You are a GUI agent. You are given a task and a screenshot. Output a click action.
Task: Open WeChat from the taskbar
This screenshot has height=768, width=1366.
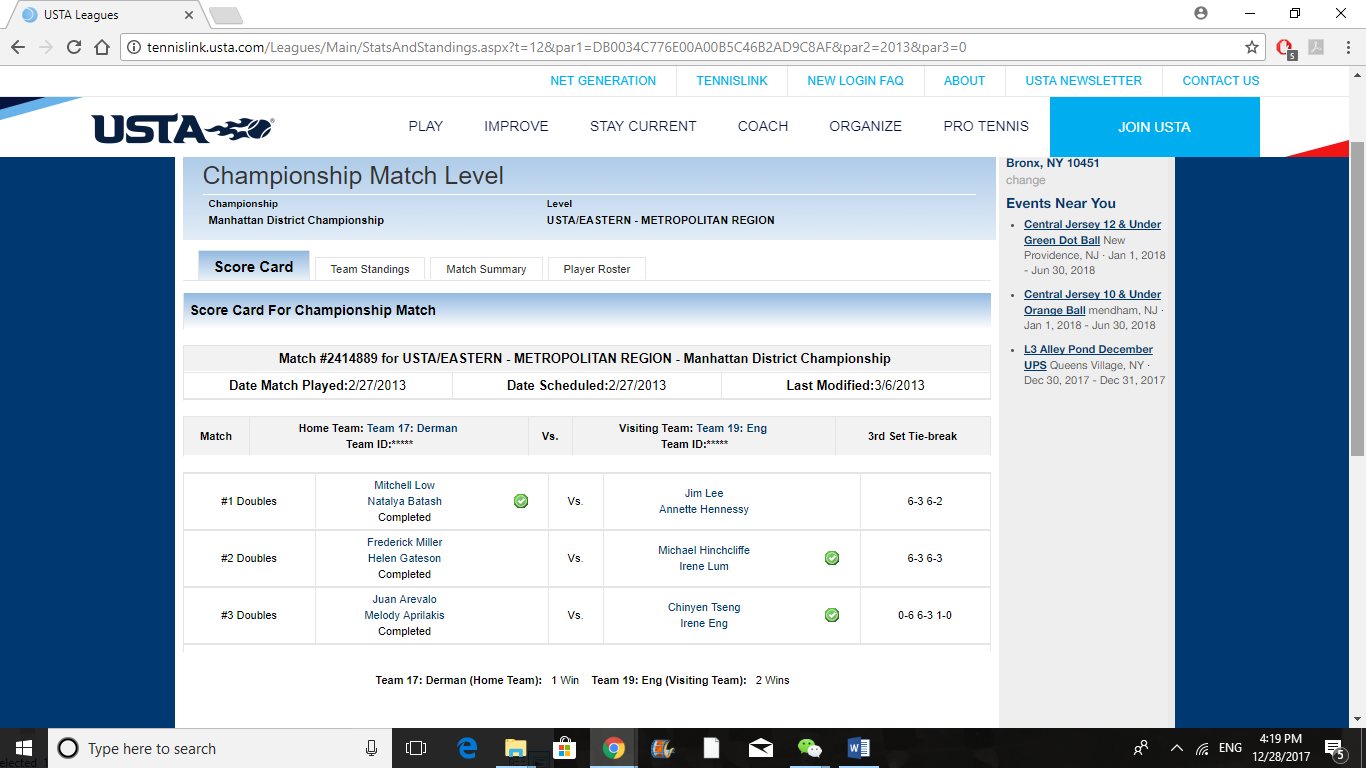click(809, 748)
